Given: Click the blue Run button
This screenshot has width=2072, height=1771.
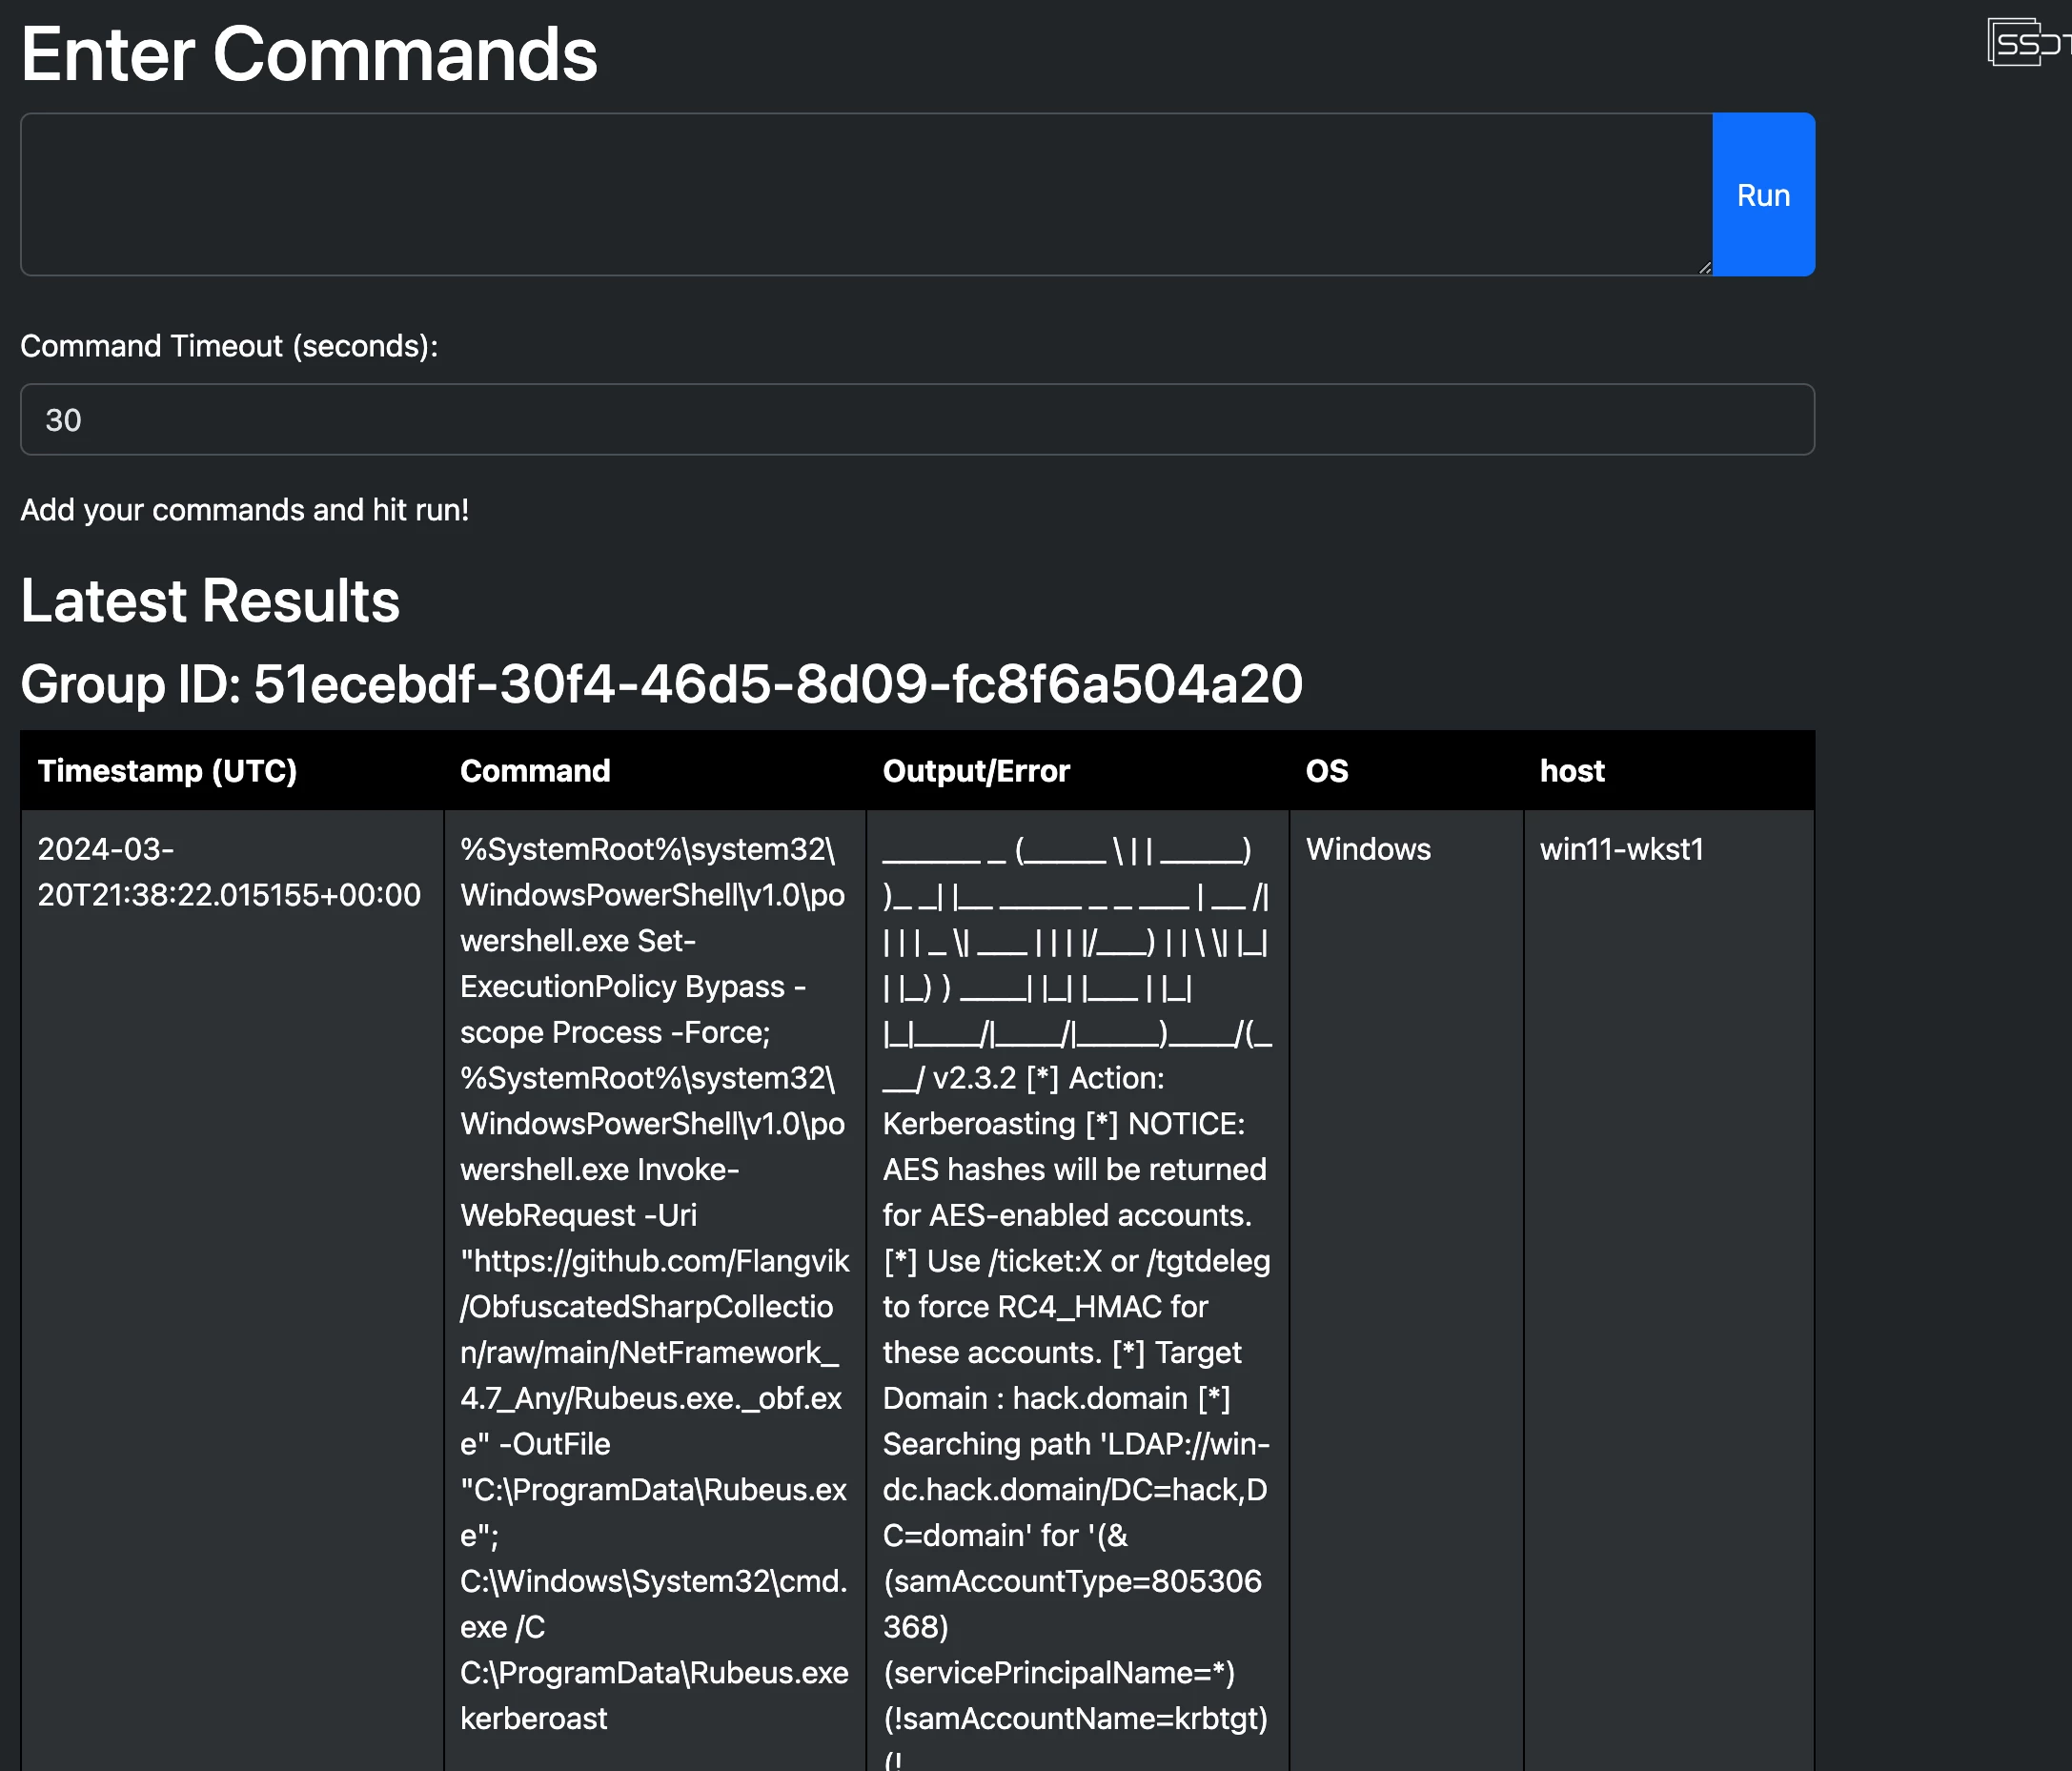Looking at the screenshot, I should (x=1763, y=194).
